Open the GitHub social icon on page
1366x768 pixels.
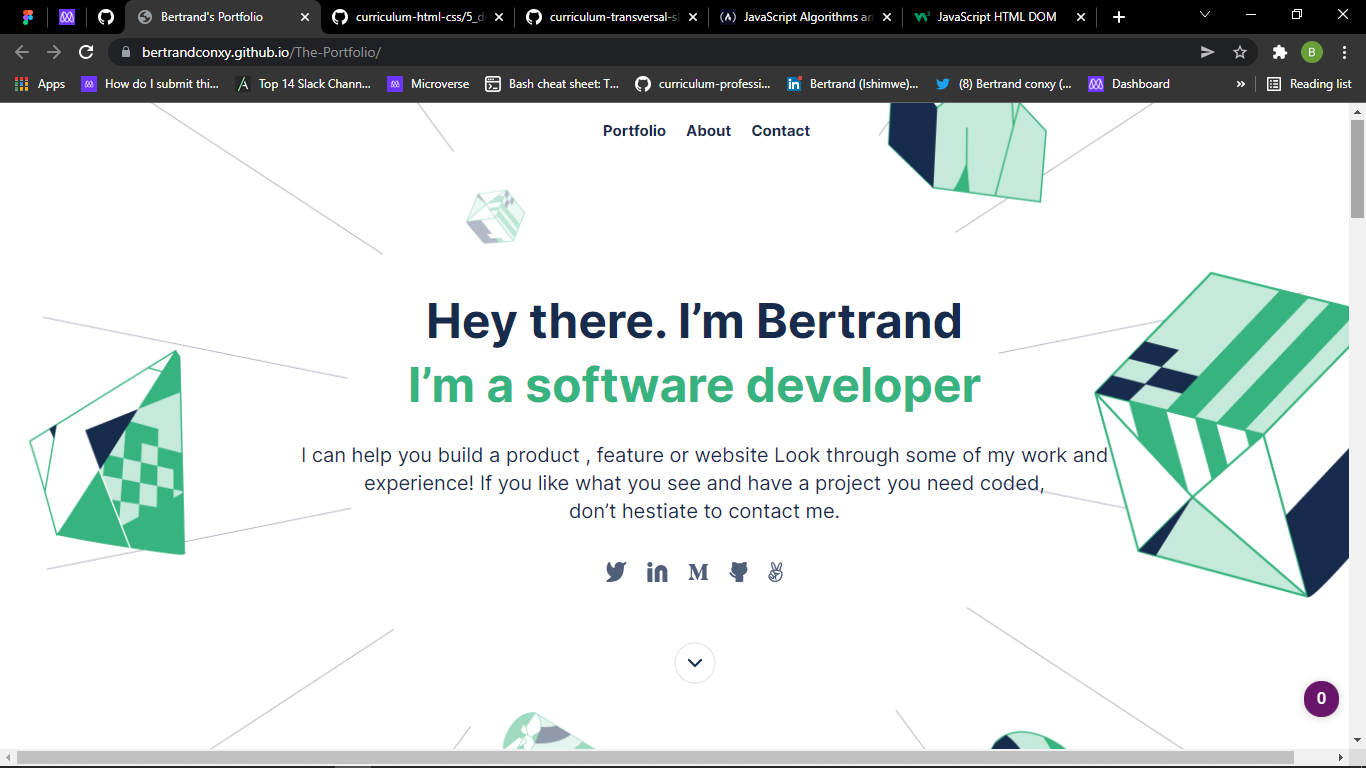click(x=739, y=572)
